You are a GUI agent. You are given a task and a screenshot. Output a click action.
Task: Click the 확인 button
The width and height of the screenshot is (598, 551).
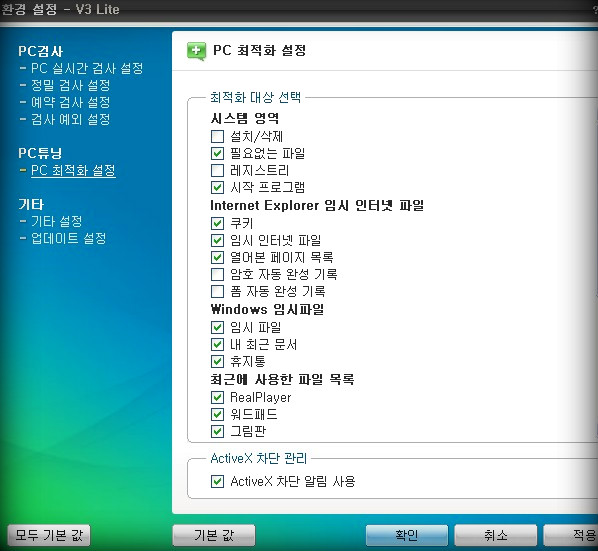click(x=407, y=535)
